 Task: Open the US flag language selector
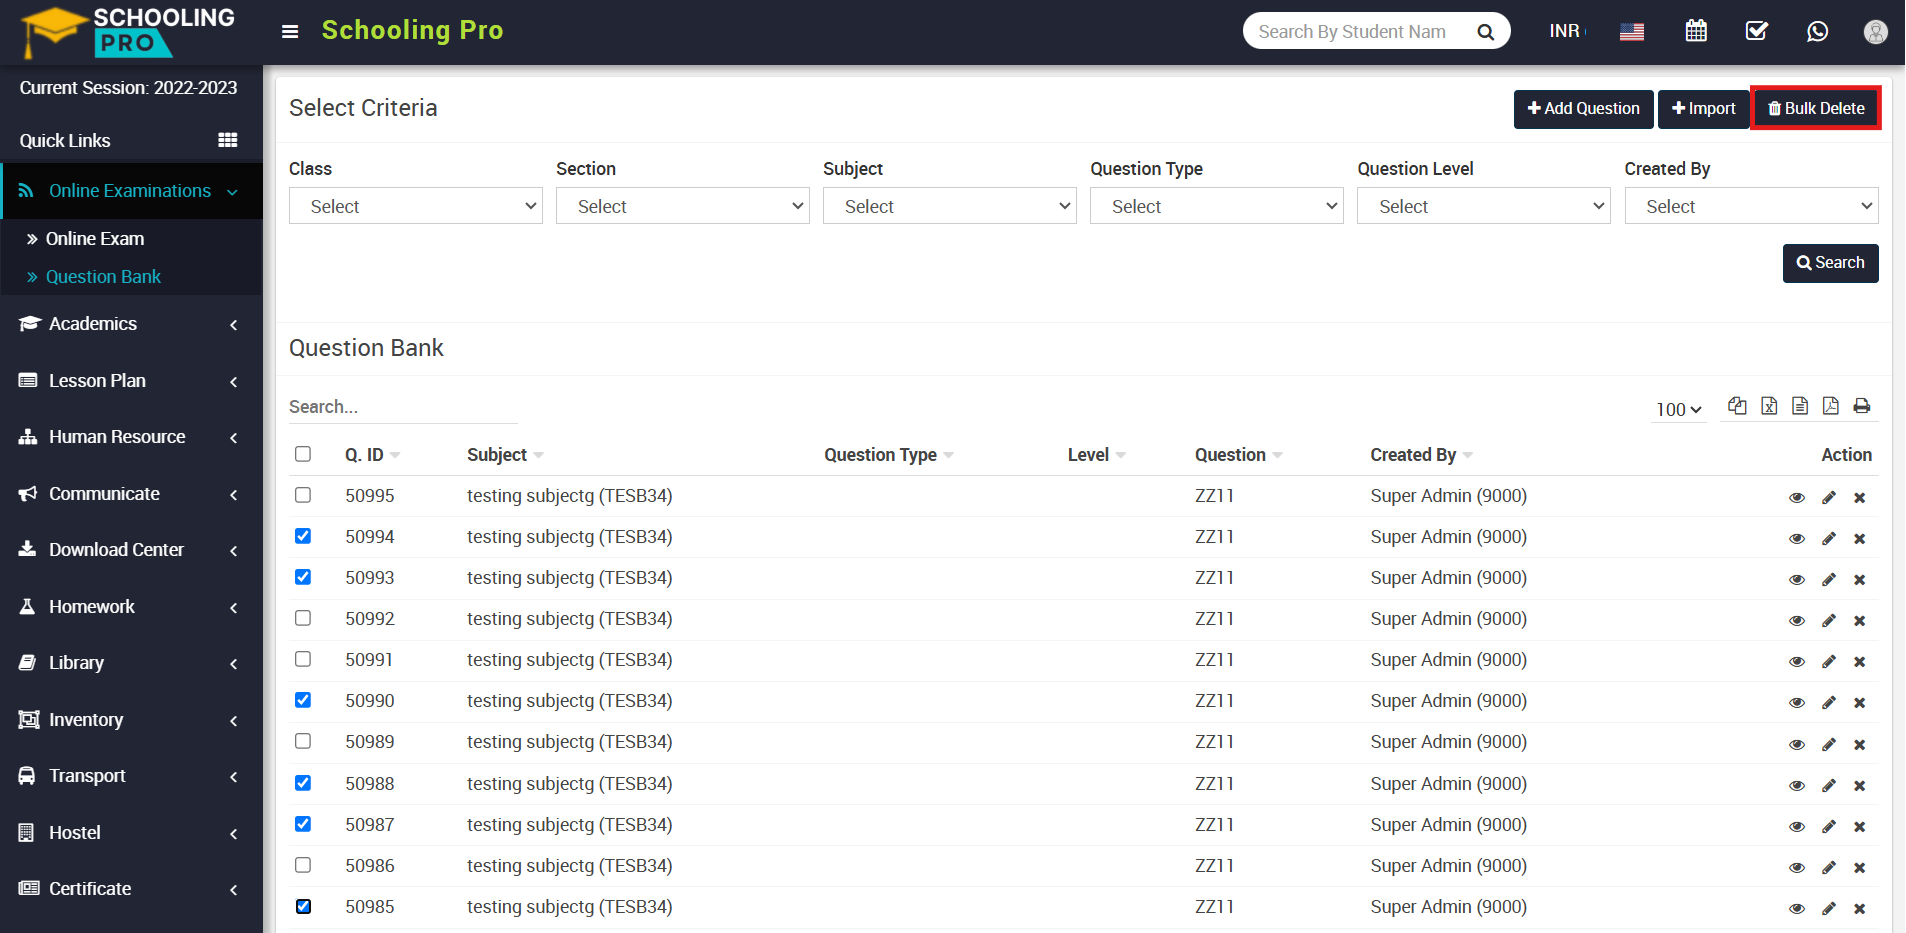pyautogui.click(x=1632, y=32)
